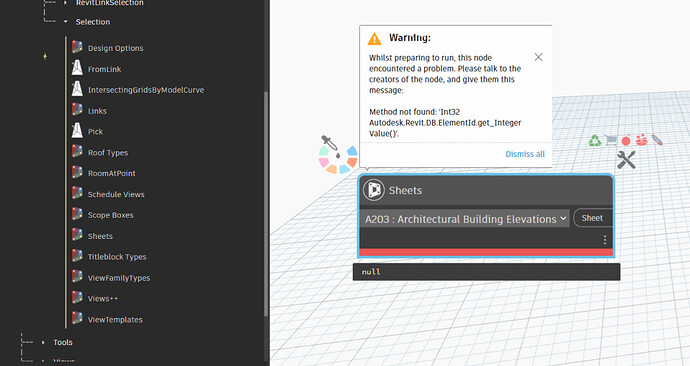Select the ViewTemplates library item
Viewport: 690px width, 366px height.
point(115,320)
